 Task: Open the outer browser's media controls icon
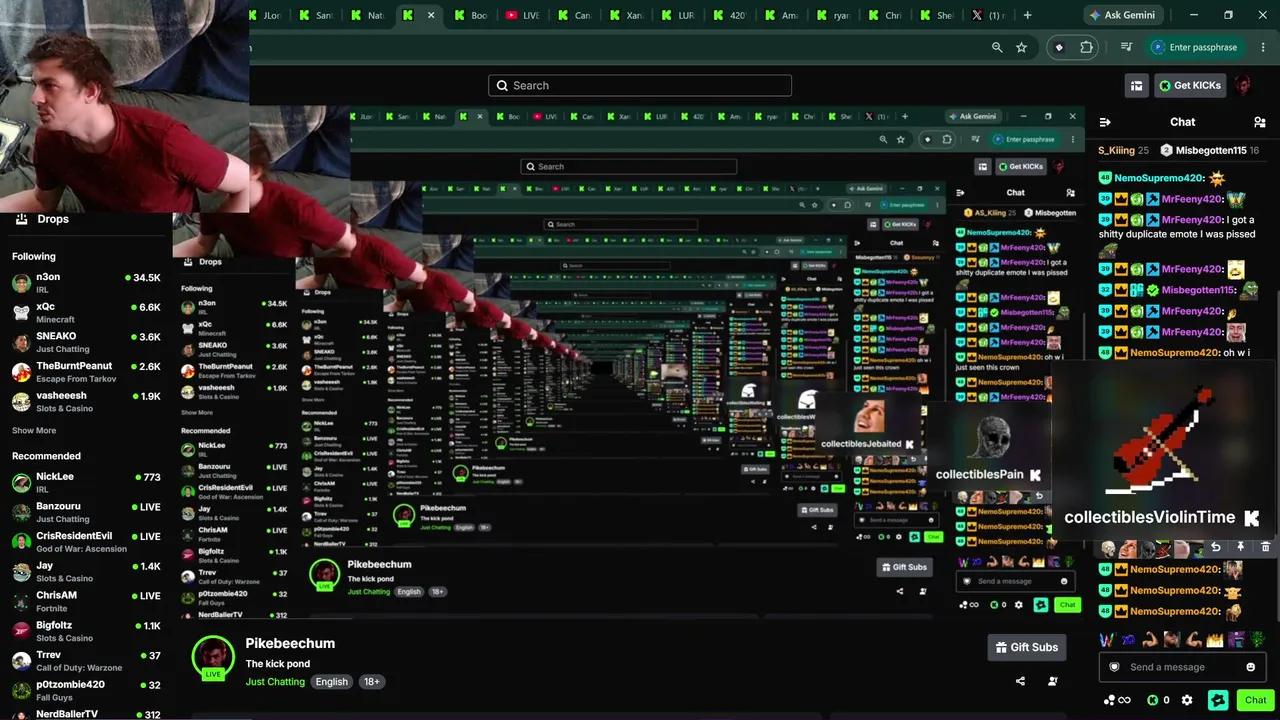(x=1126, y=47)
